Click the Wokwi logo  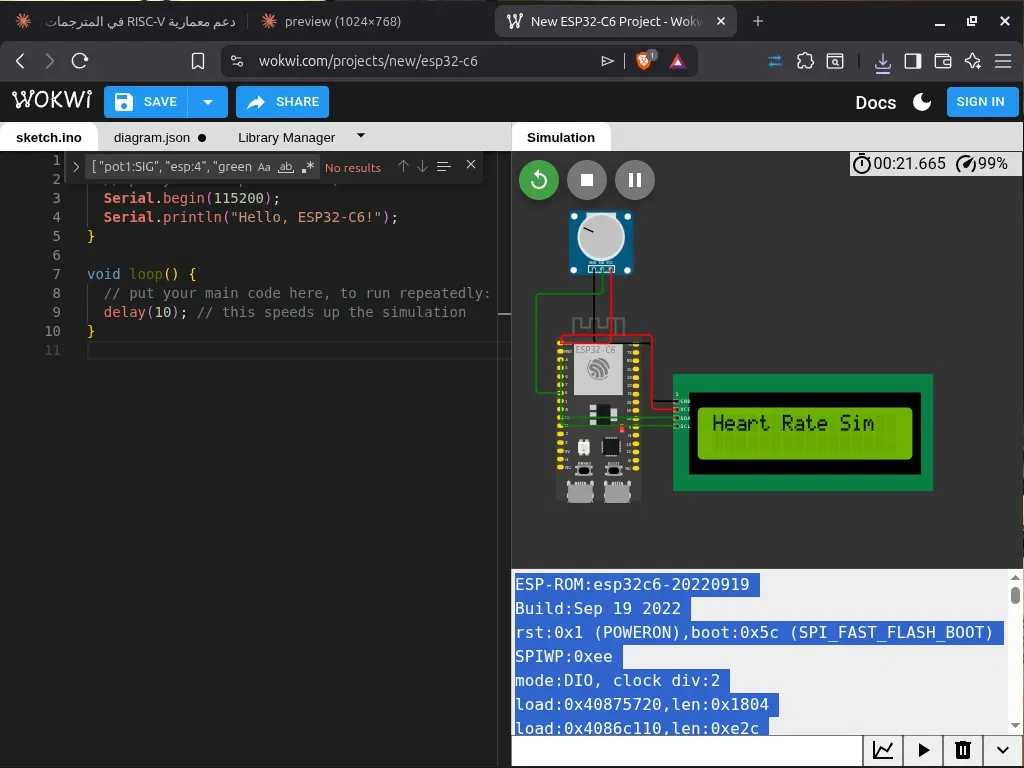point(52,100)
